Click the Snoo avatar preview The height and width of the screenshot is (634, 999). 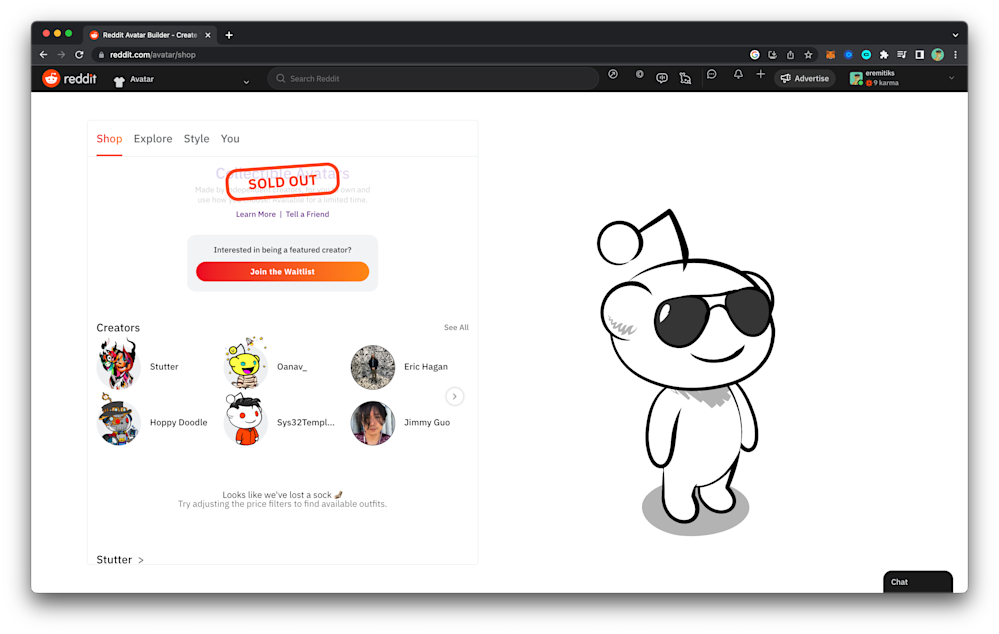click(688, 373)
